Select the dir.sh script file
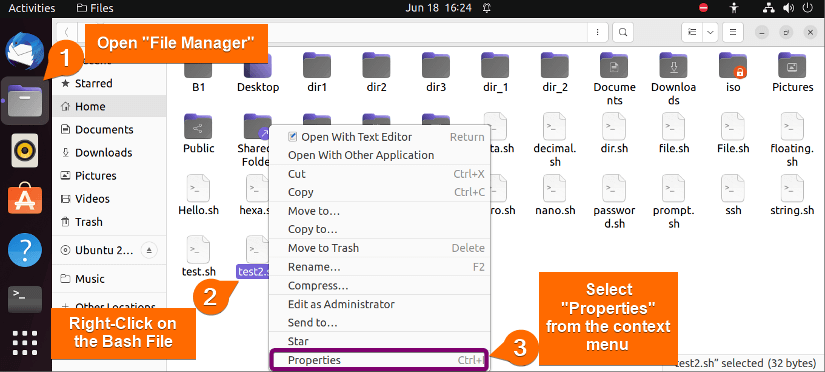Screen dimensions: 825x372 [614, 134]
